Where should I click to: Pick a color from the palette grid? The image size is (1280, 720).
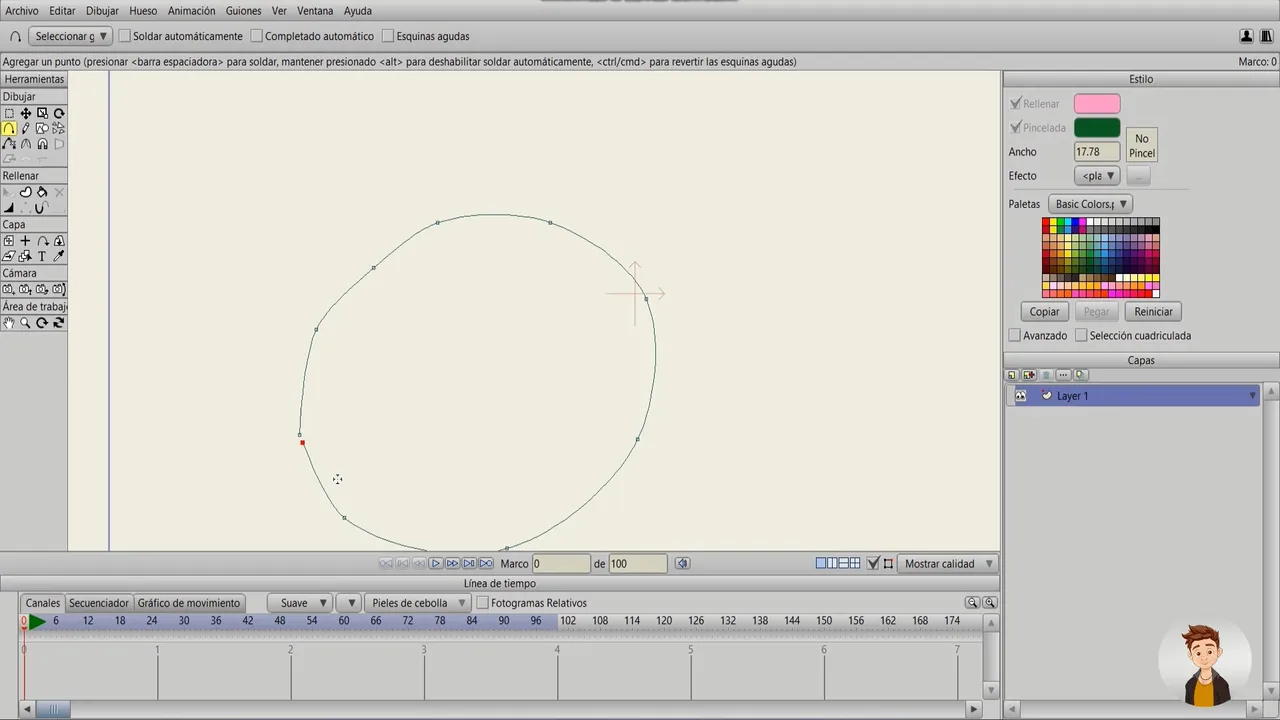(x=1101, y=258)
